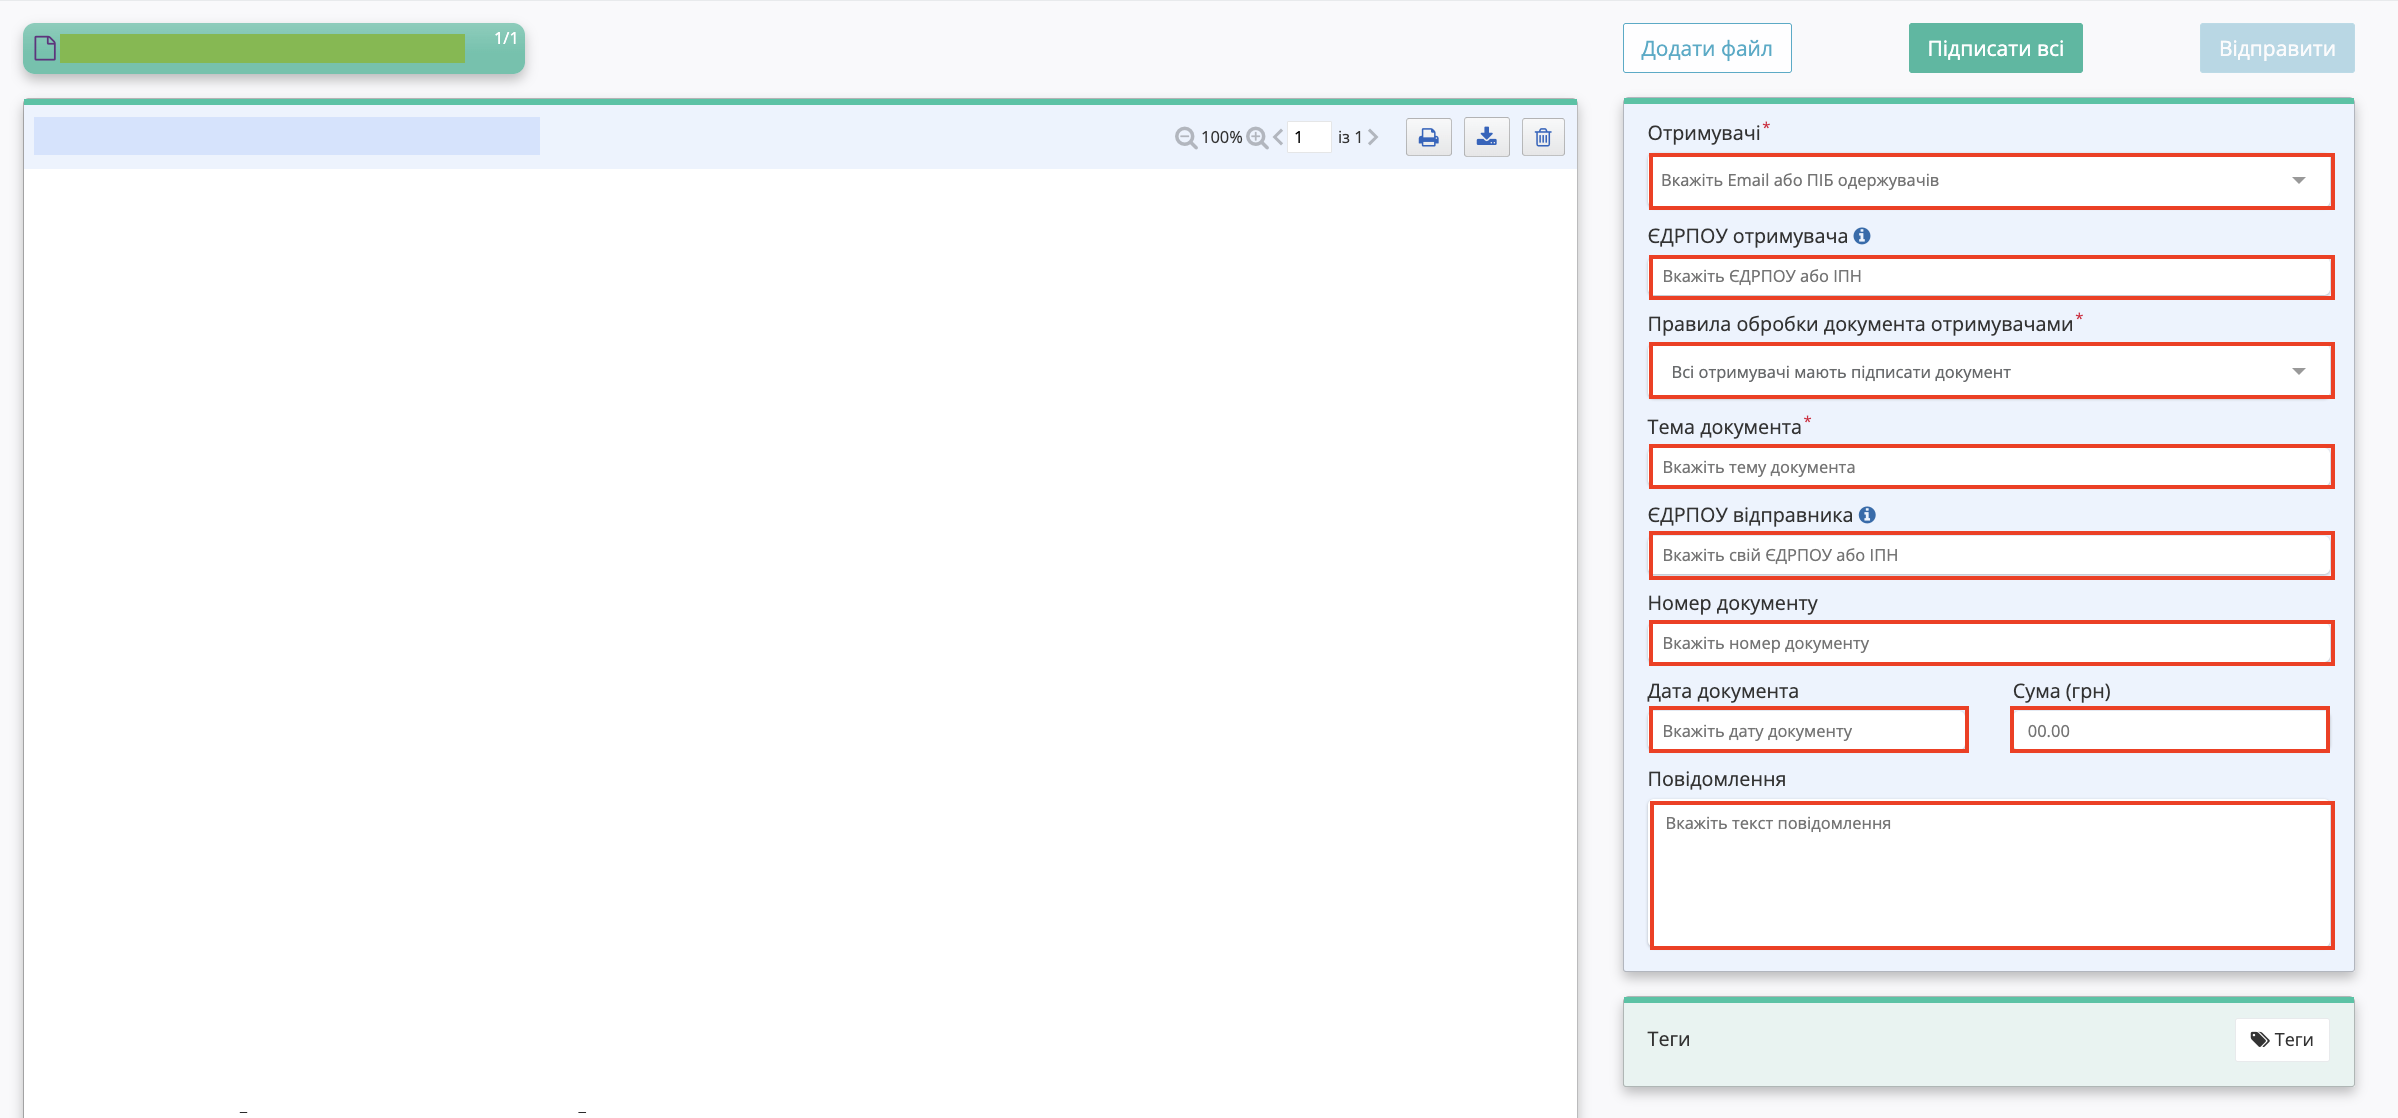2398x1118 pixels.
Task: Delete document using trash icon
Action: click(1543, 137)
